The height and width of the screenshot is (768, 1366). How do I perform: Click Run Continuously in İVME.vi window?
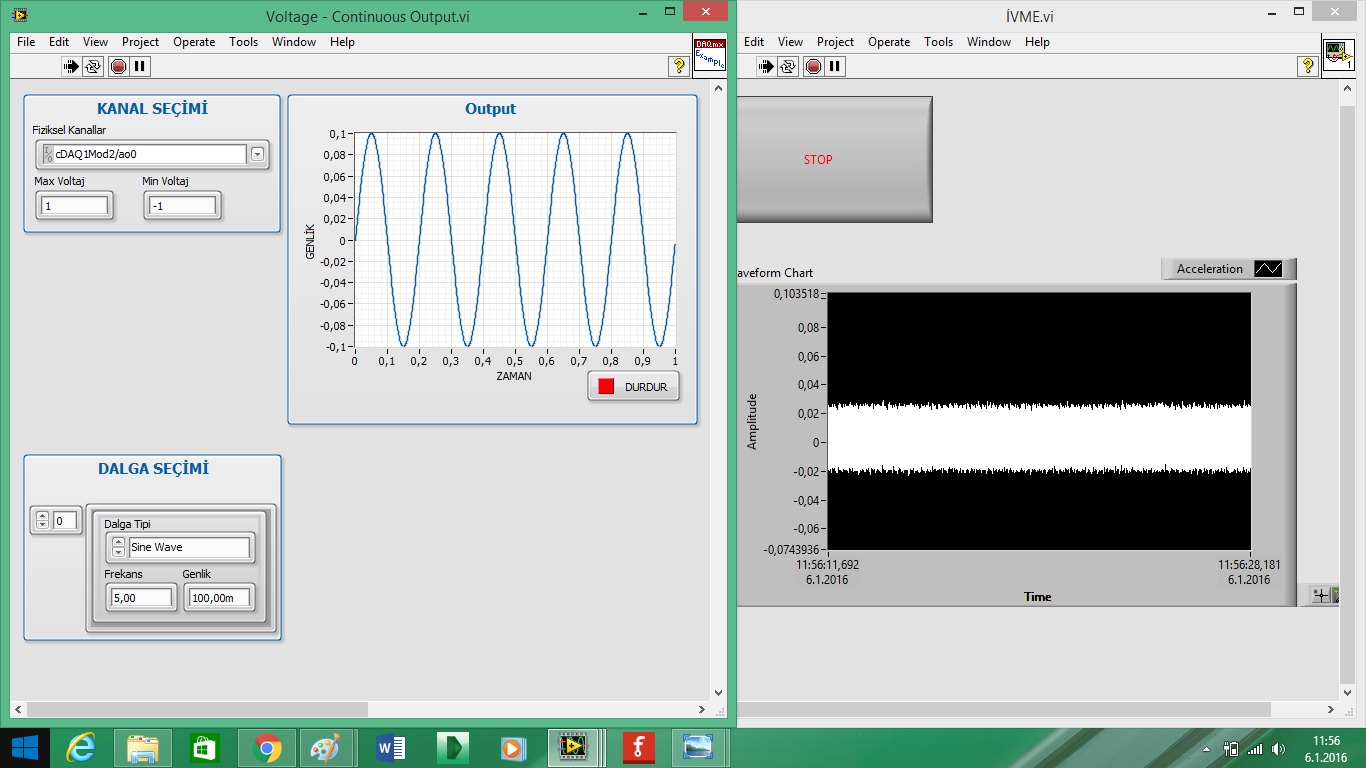coord(788,66)
